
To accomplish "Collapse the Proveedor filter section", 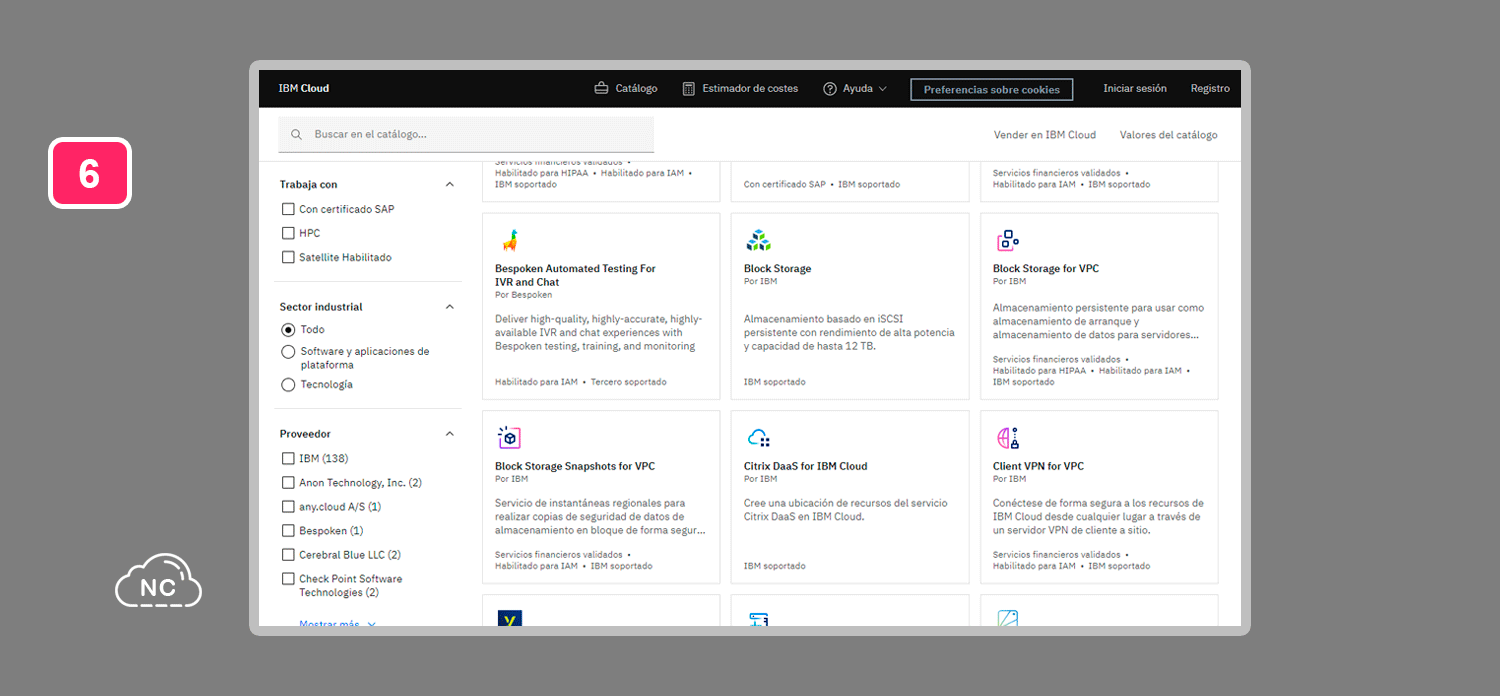I will (449, 434).
